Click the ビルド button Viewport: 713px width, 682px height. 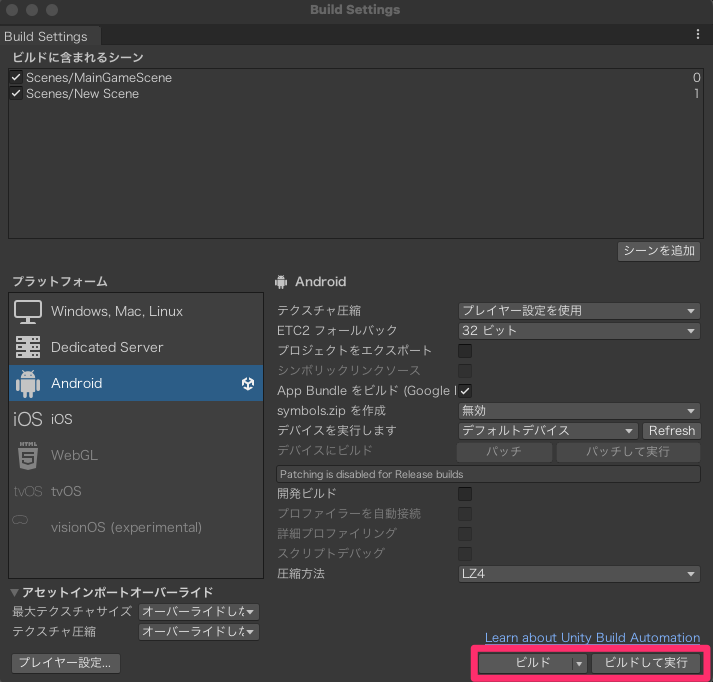tap(526, 664)
